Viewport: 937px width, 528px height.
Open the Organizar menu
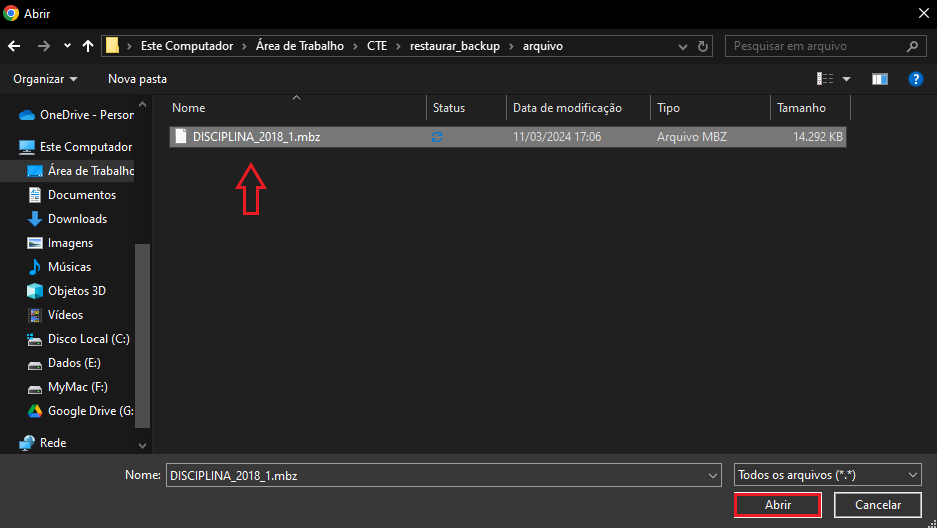(45, 78)
